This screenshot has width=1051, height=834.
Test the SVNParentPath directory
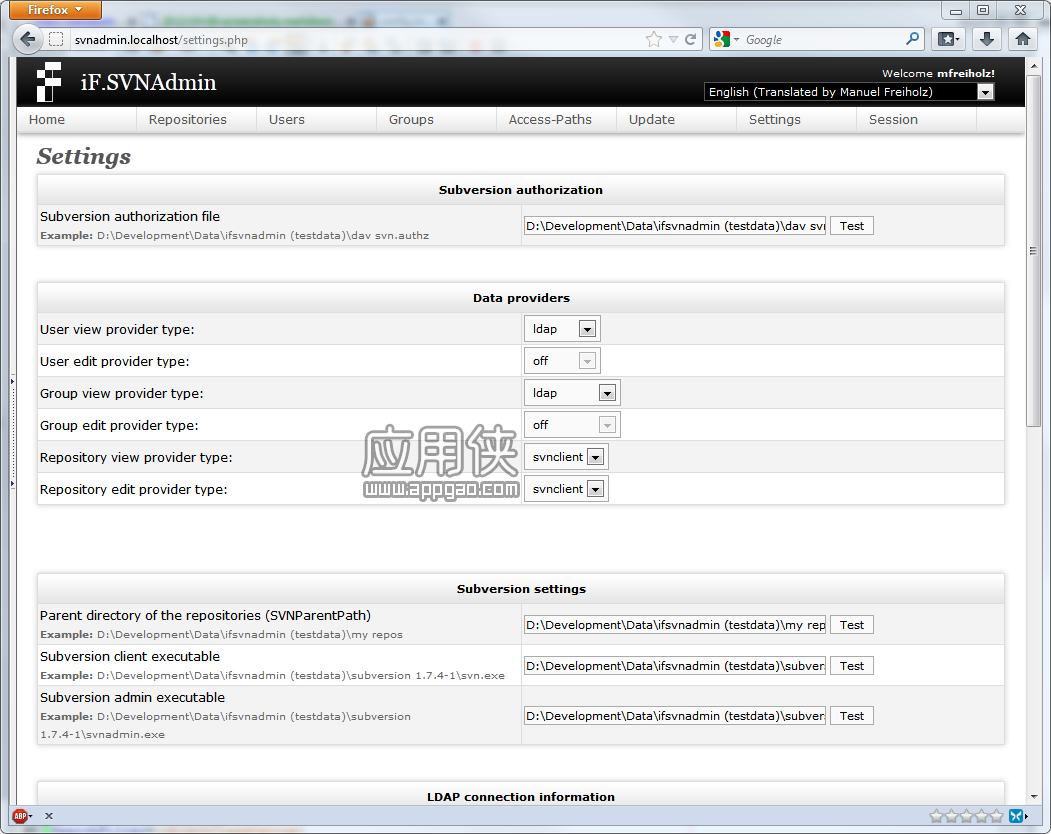tap(851, 625)
